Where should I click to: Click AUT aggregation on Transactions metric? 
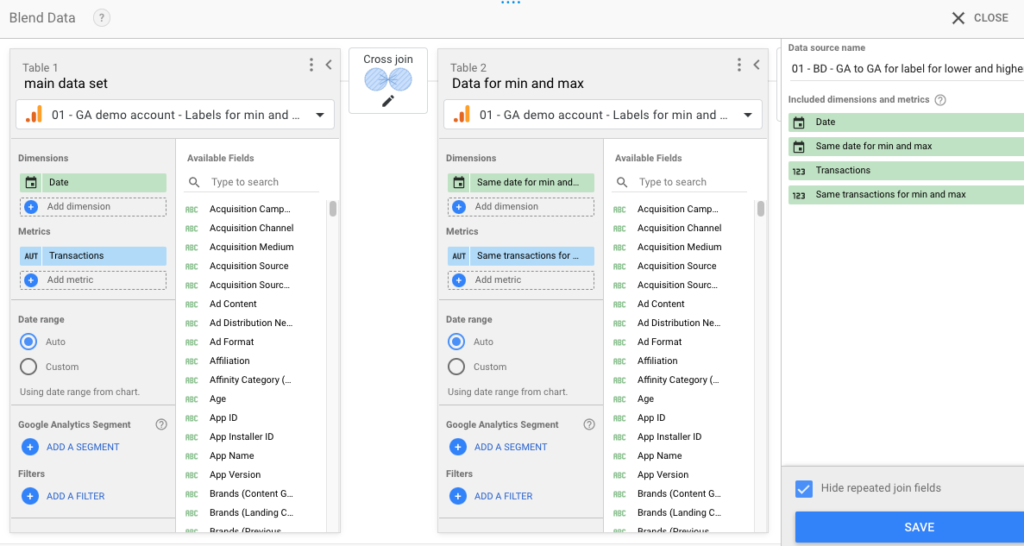[x=31, y=256]
